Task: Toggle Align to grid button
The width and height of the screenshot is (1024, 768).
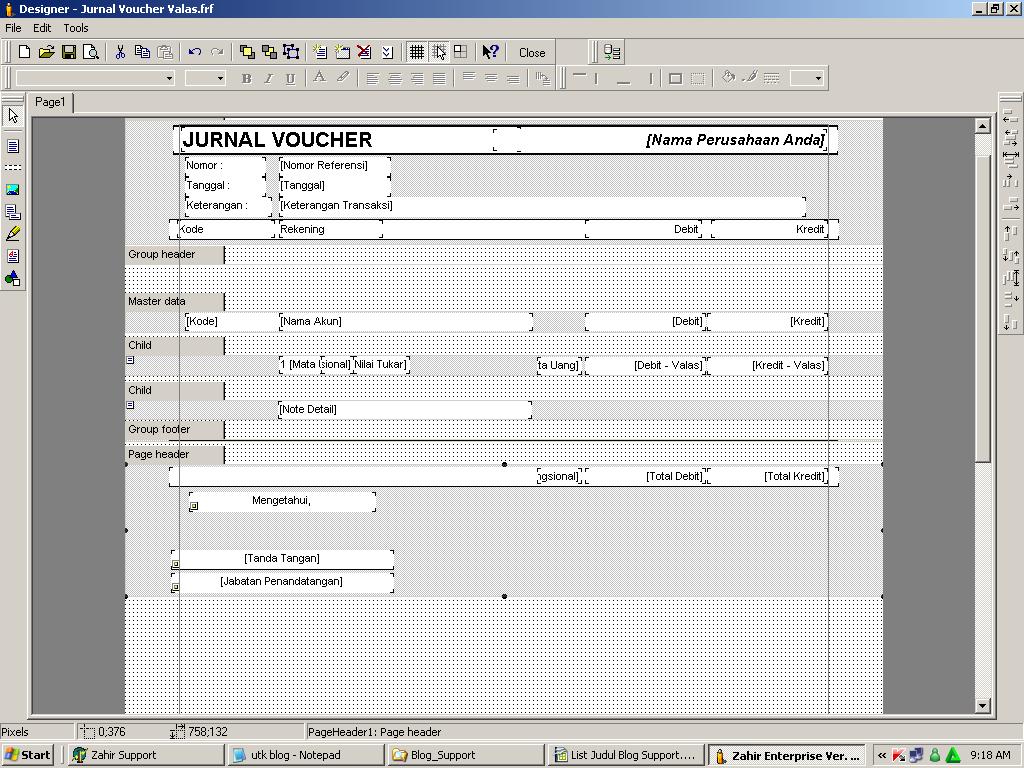Action: pyautogui.click(x=438, y=52)
